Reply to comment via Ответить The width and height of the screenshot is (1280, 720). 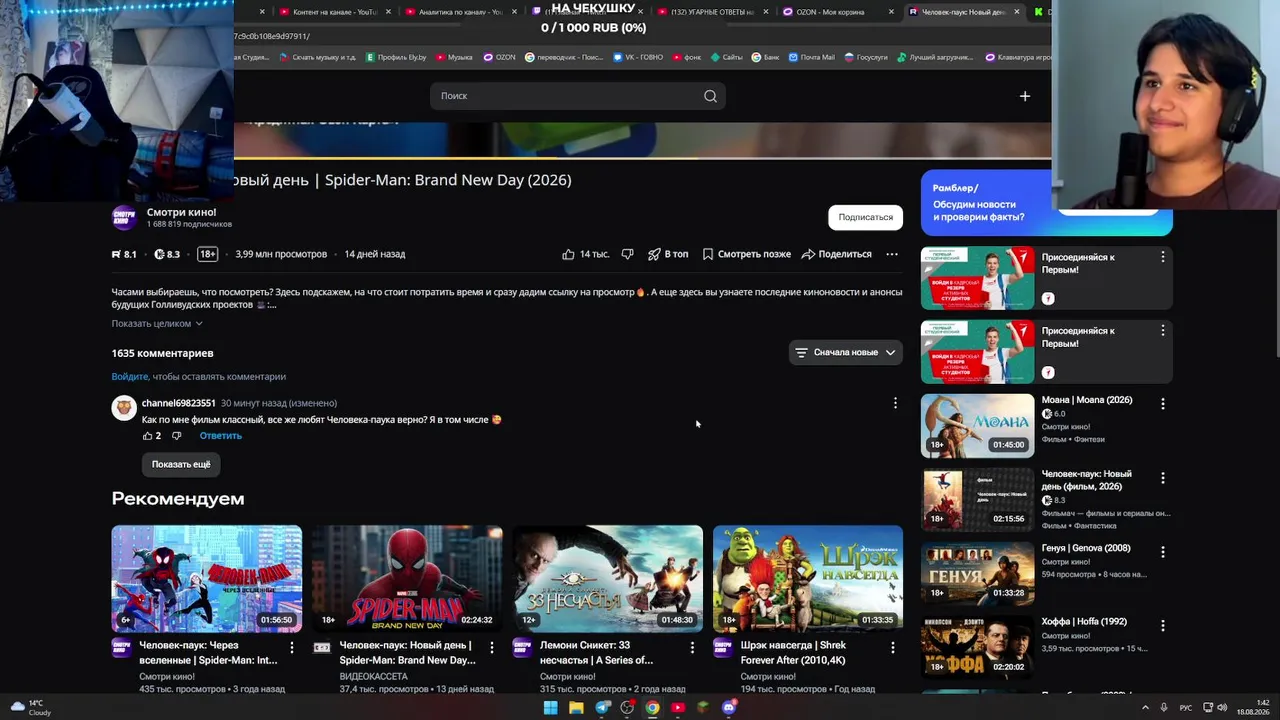coord(220,436)
